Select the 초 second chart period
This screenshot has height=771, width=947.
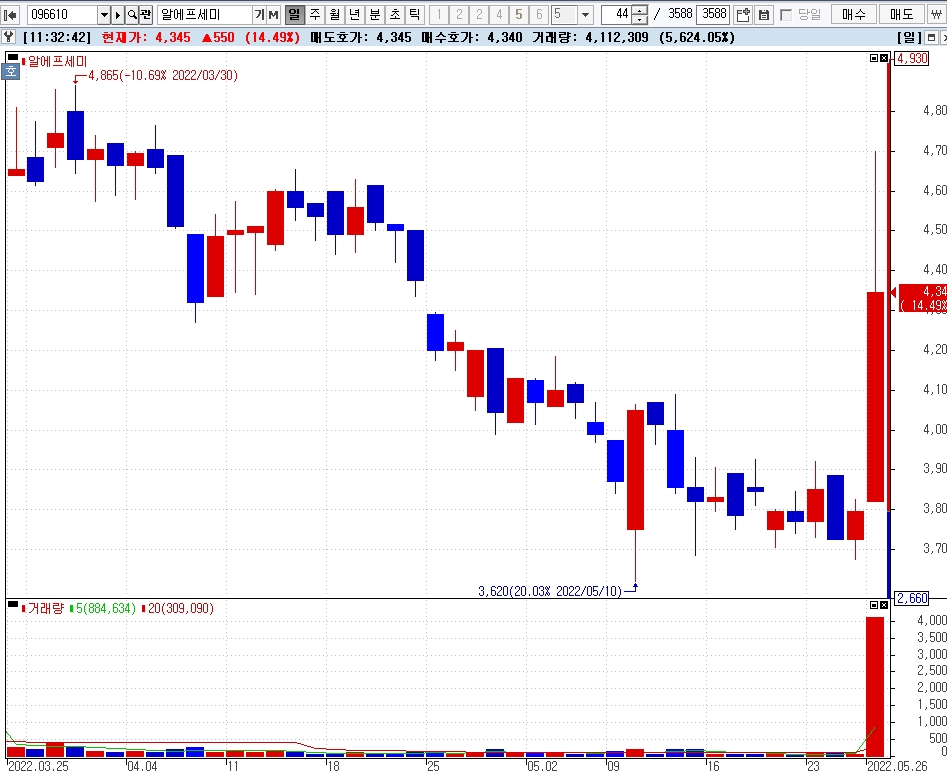pyautogui.click(x=394, y=14)
